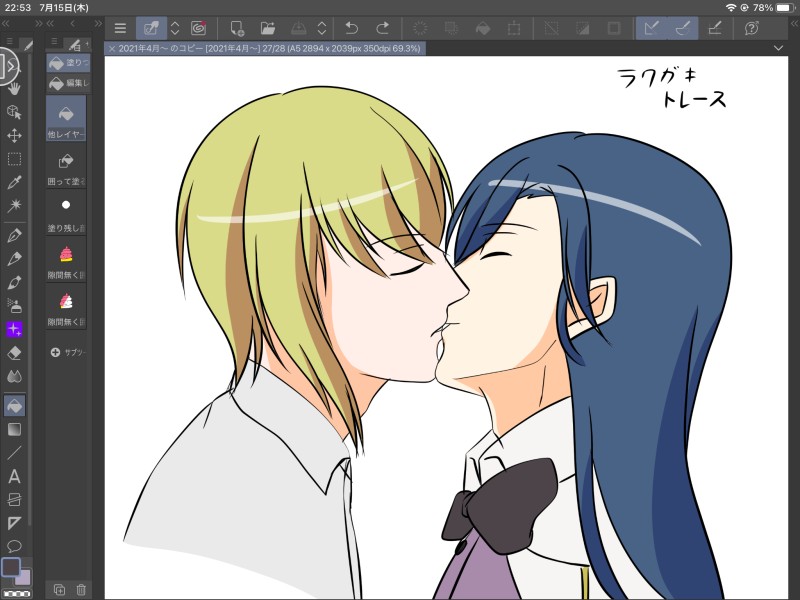The width and height of the screenshot is (800, 600).
Task: Select the Fill bucket tool in toolbar
Action: tap(14, 406)
